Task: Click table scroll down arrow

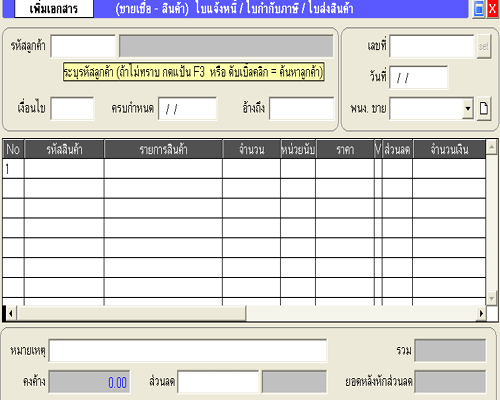Action: point(492,298)
